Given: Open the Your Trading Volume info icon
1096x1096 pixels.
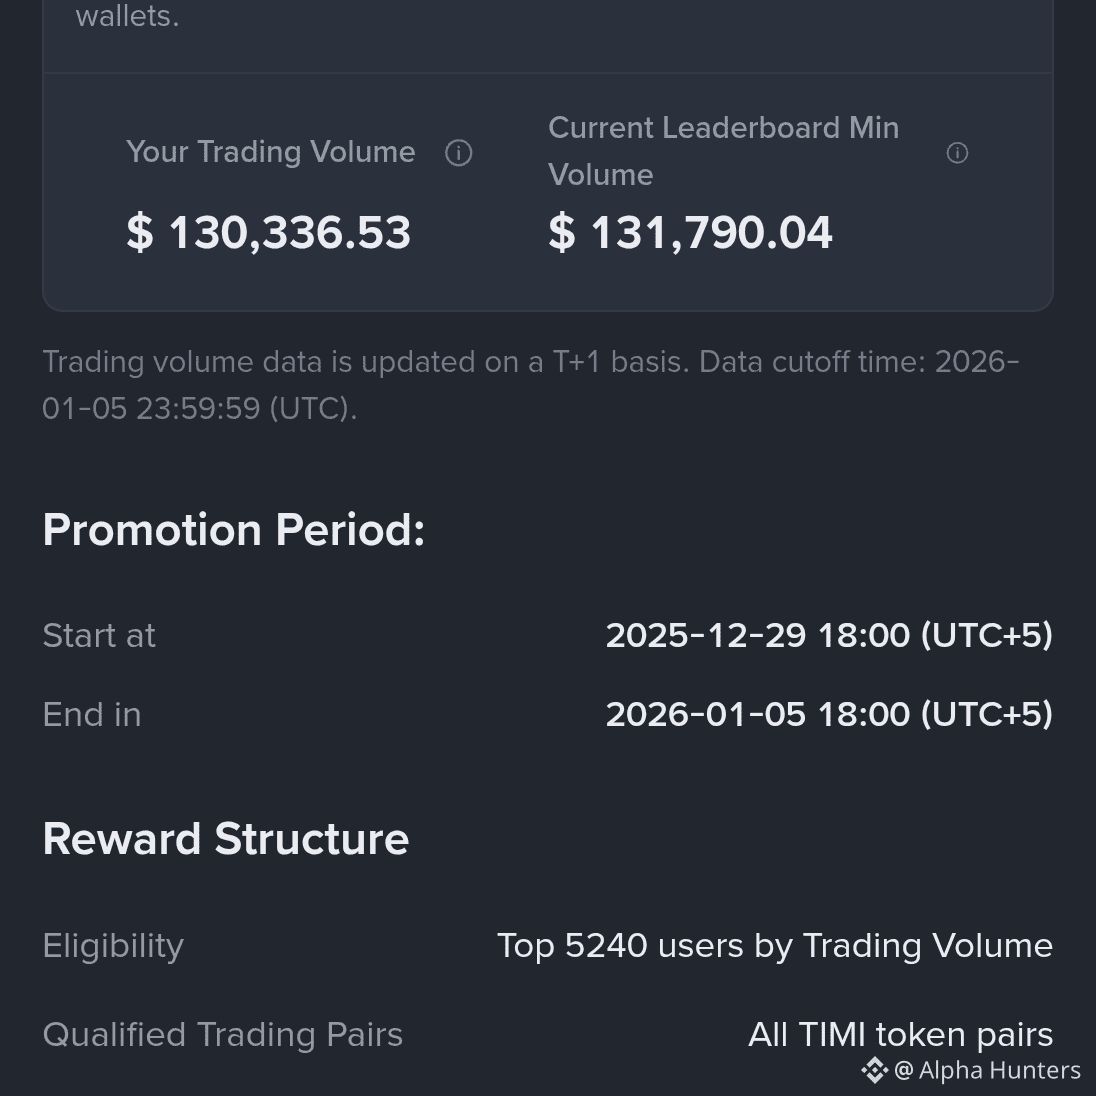Looking at the screenshot, I should pyautogui.click(x=459, y=152).
